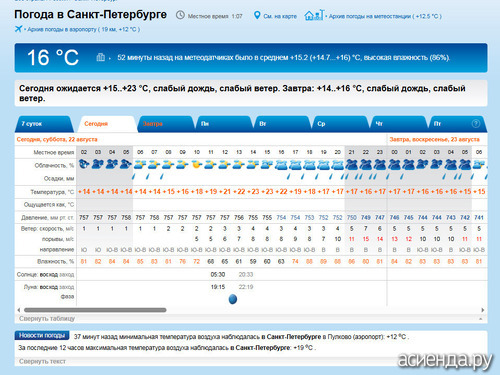The height and width of the screenshot is (375, 500).
Task: Click the Луна: восход заход label
Action: pyautogui.click(x=49, y=287)
